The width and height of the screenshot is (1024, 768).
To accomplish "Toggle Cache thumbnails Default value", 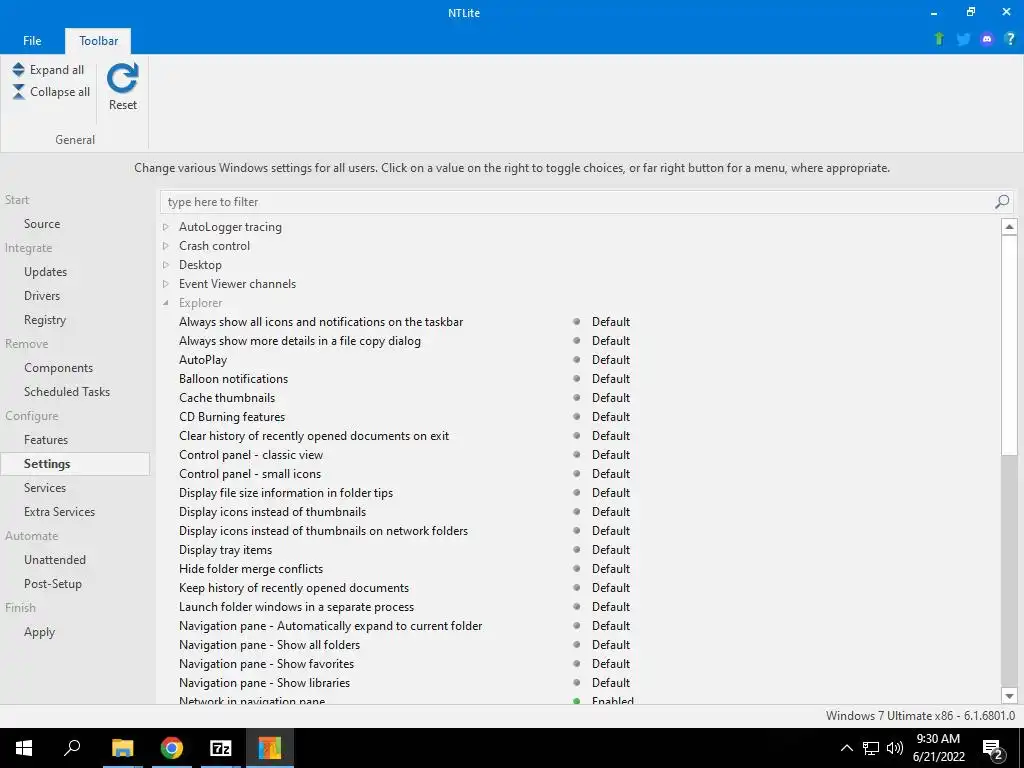I will 611,398.
